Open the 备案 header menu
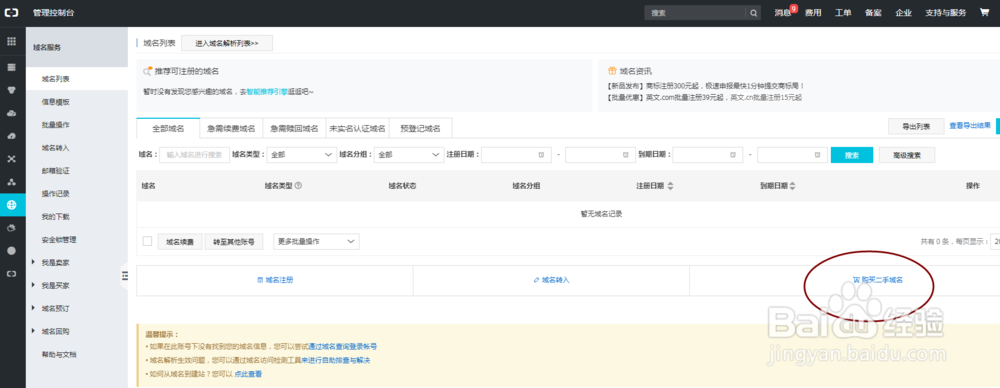The width and height of the screenshot is (1000, 388). click(873, 13)
